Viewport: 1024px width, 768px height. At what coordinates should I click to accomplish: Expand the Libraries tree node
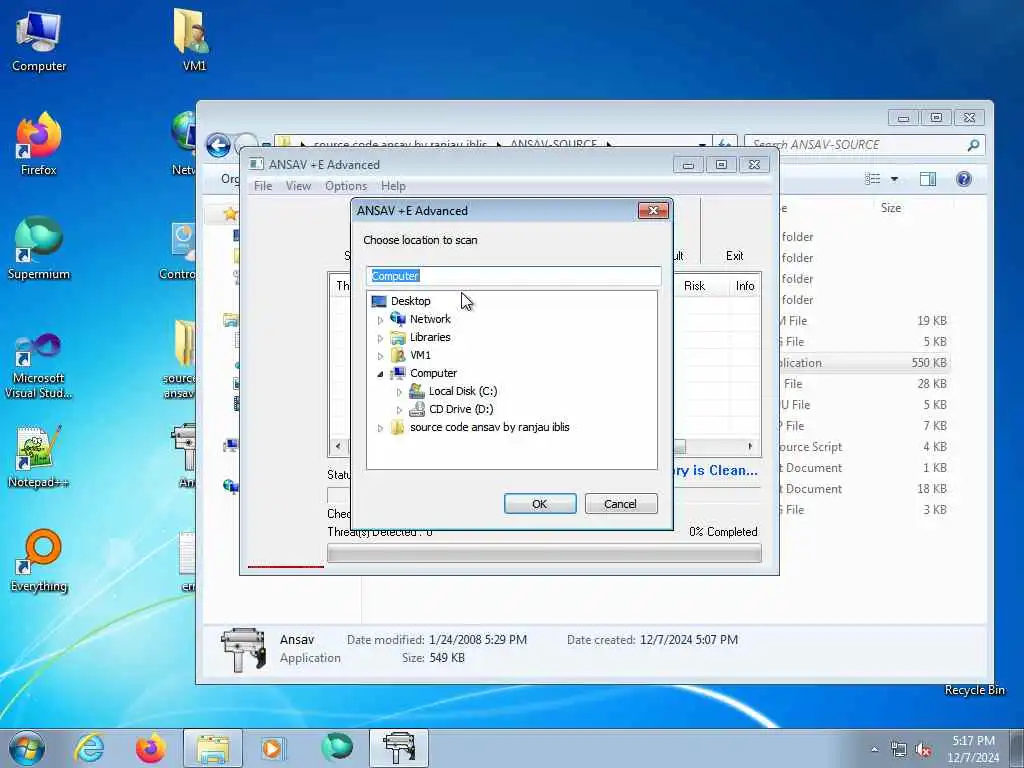pos(380,338)
